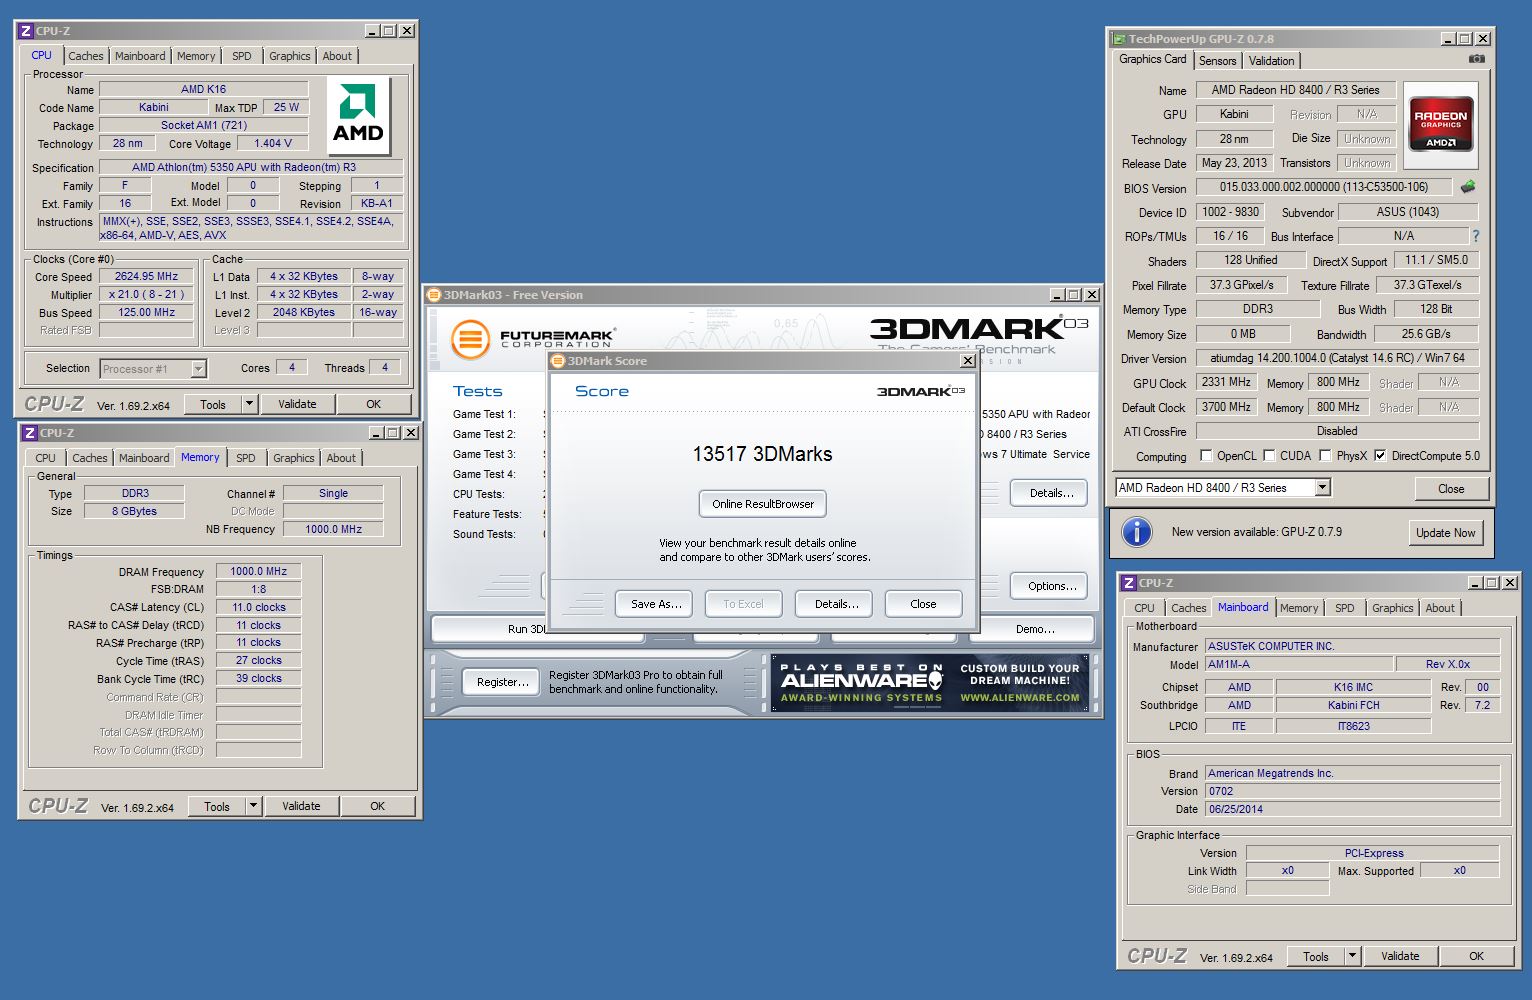Open the Processor #1 selection dropdown
This screenshot has width=1532, height=1000.
click(198, 369)
